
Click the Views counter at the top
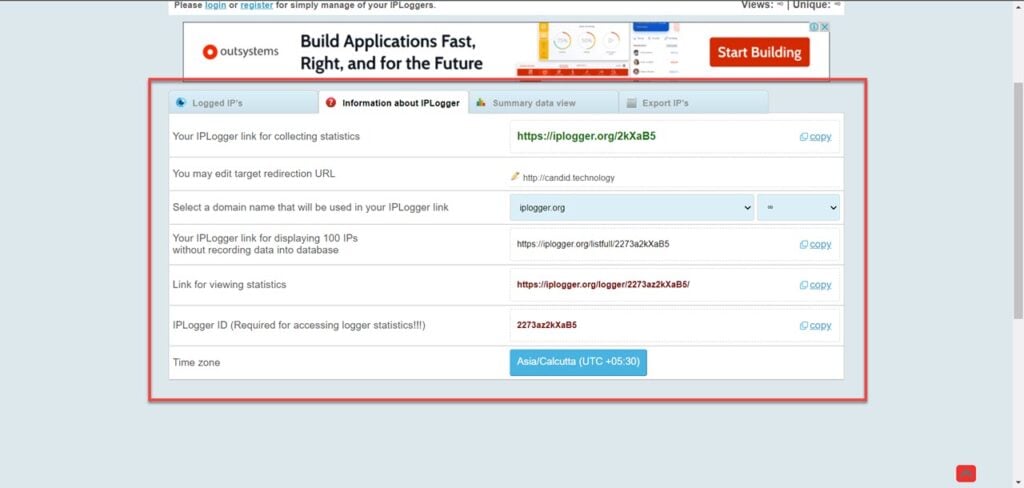click(762, 5)
